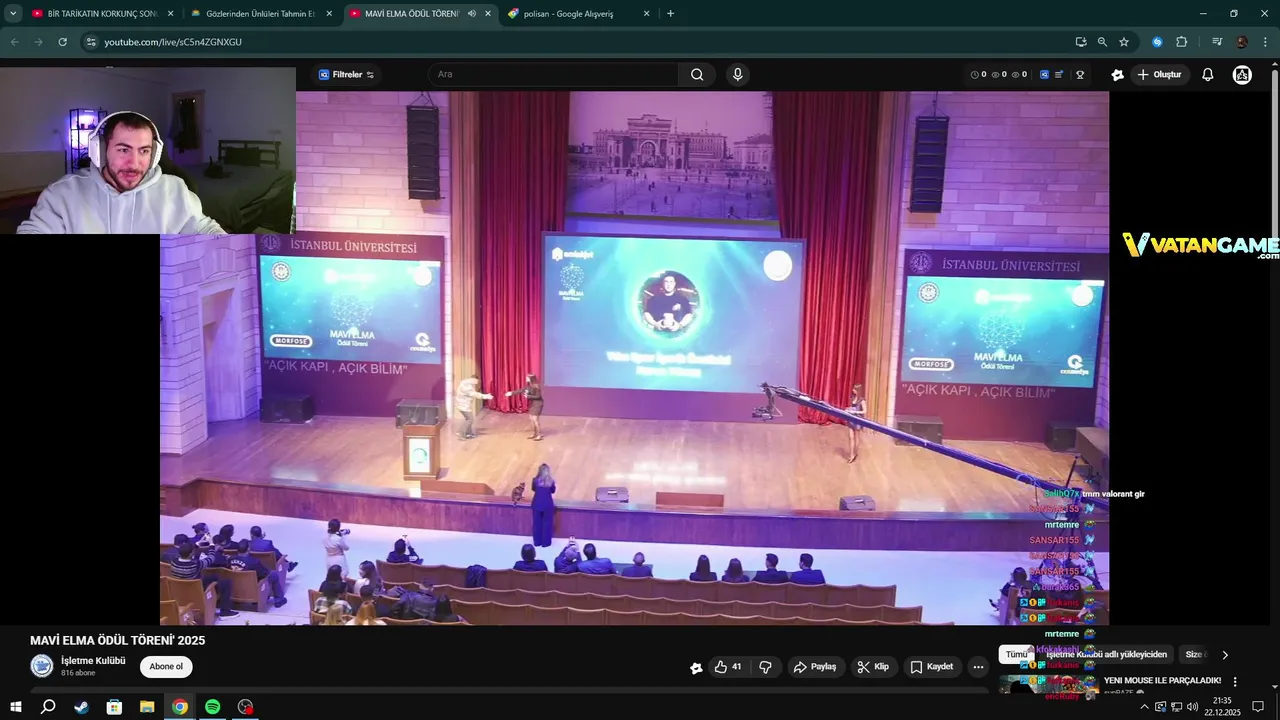The image size is (1280, 720).
Task: Open the Chrome profile avatar
Action: tap(1242, 42)
